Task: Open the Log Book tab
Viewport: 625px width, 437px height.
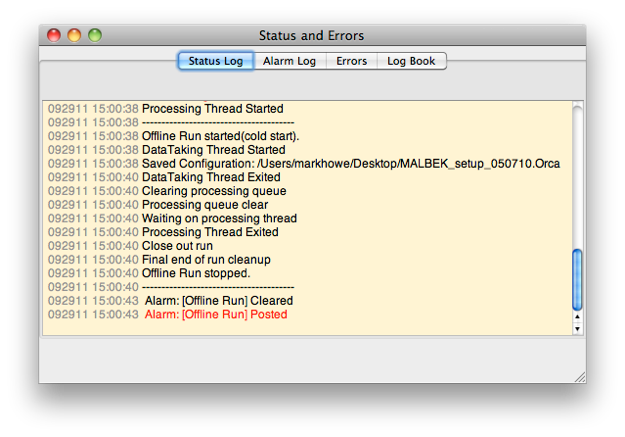Action: [x=411, y=61]
